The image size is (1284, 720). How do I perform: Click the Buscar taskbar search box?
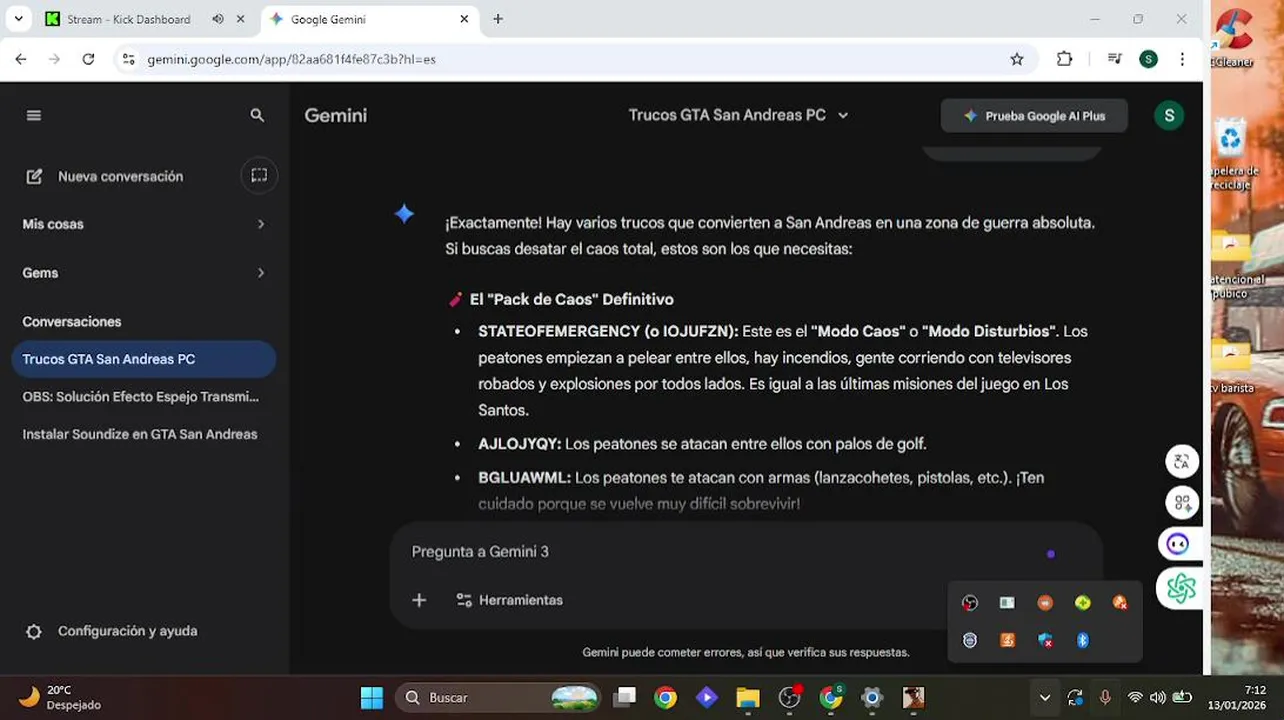(x=497, y=697)
